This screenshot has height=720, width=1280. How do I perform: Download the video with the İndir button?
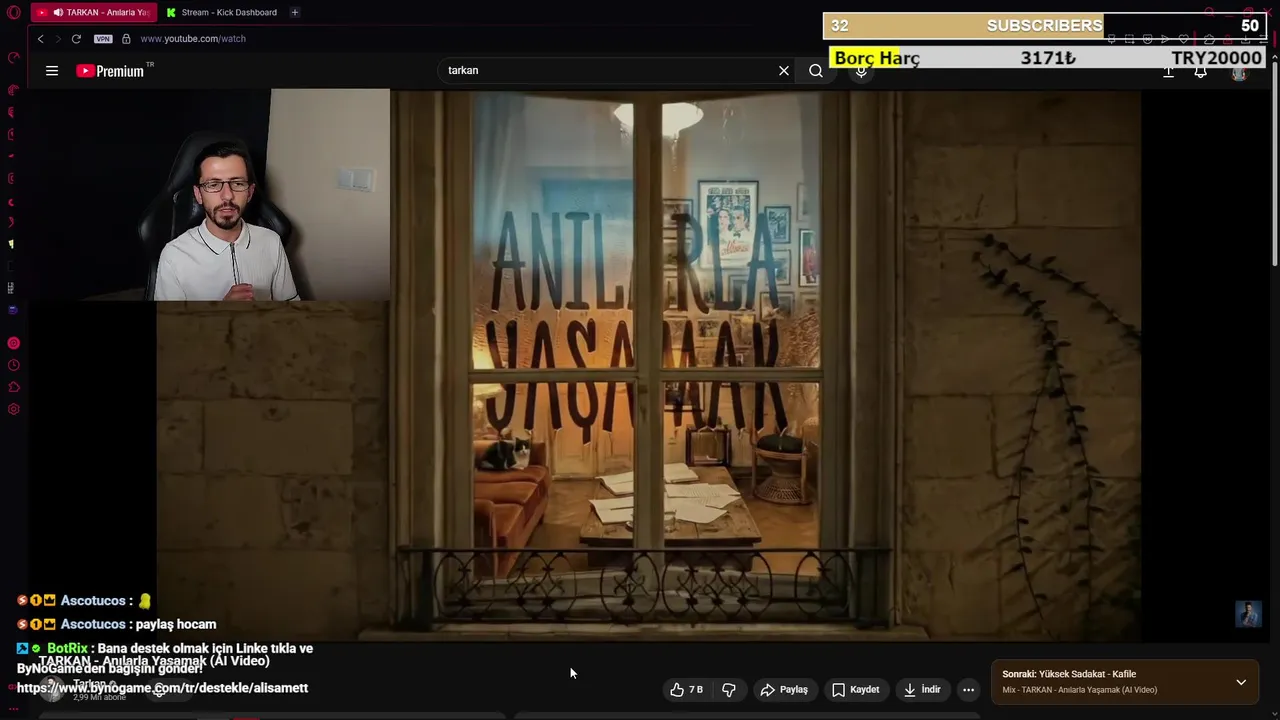point(922,689)
